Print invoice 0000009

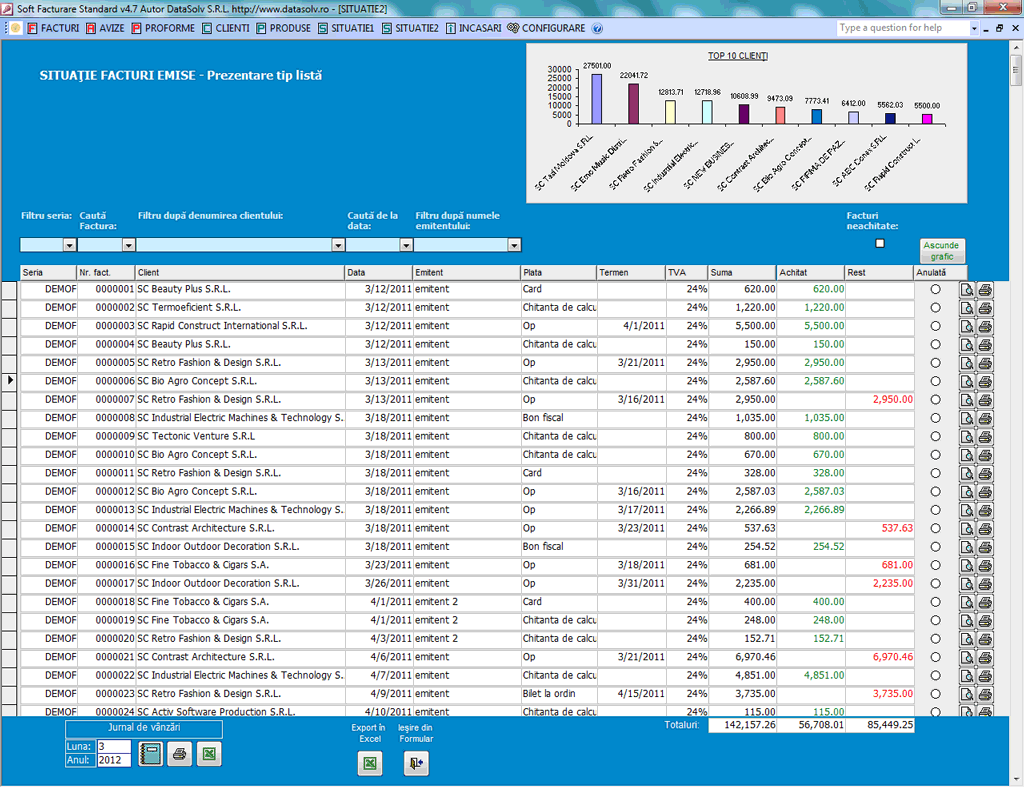tap(985, 436)
